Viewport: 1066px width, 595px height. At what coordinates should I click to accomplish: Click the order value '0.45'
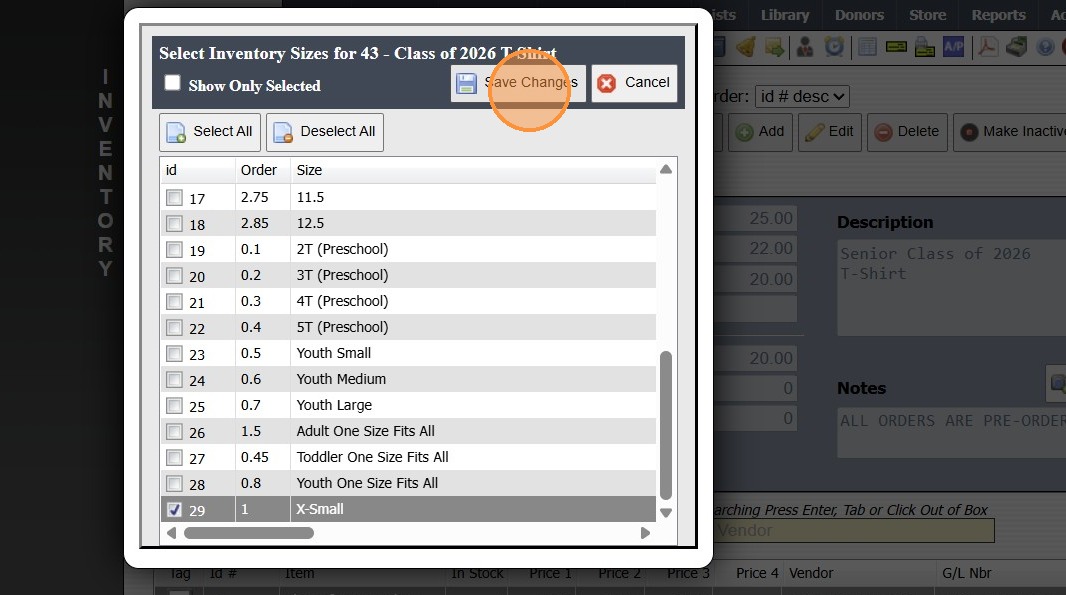[x=255, y=458]
